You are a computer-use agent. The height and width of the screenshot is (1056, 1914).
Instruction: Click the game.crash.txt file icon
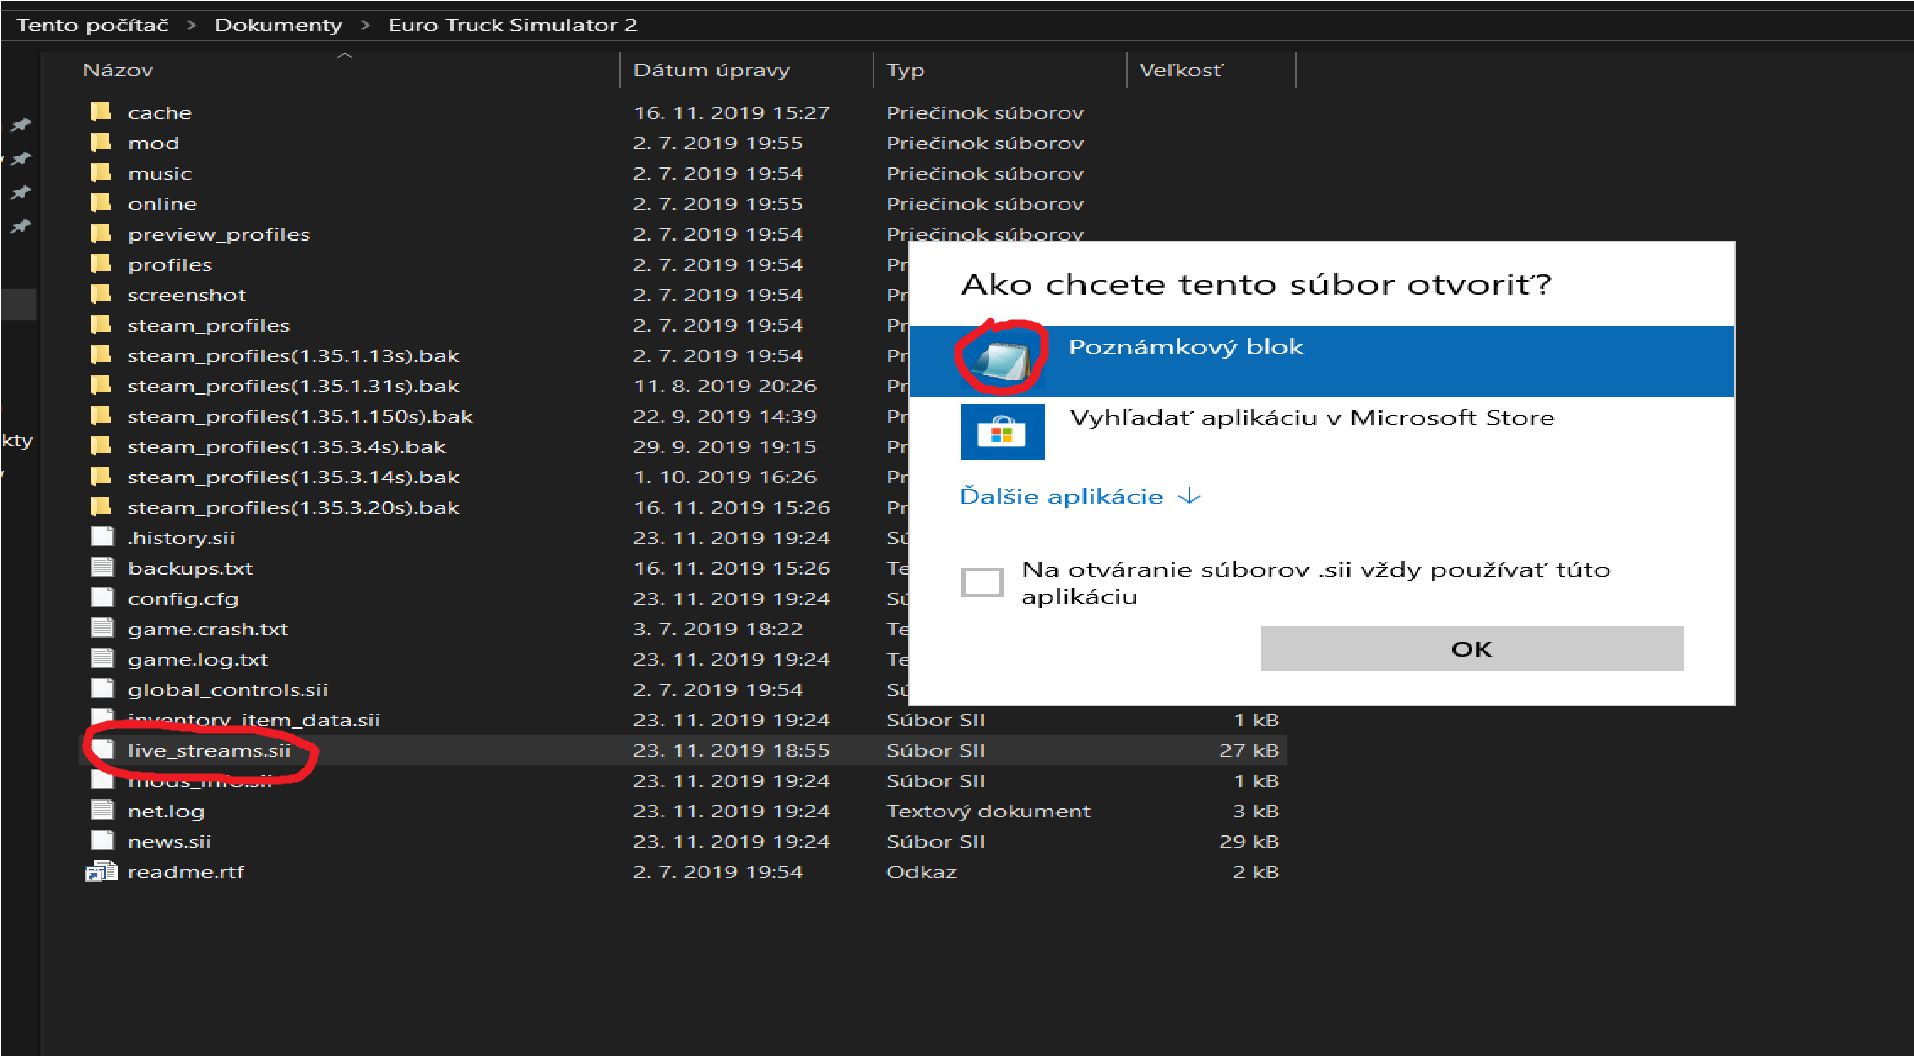(102, 628)
